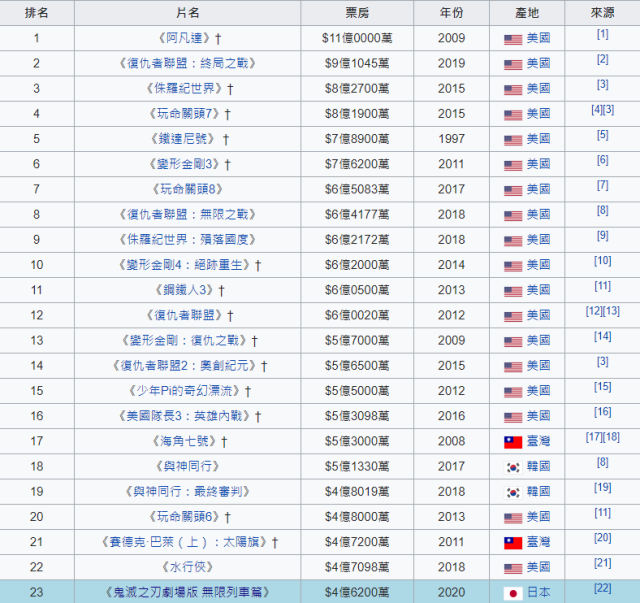Click the Taiwan flag in the 海角七號 row
640x603 pixels.
(x=513, y=441)
